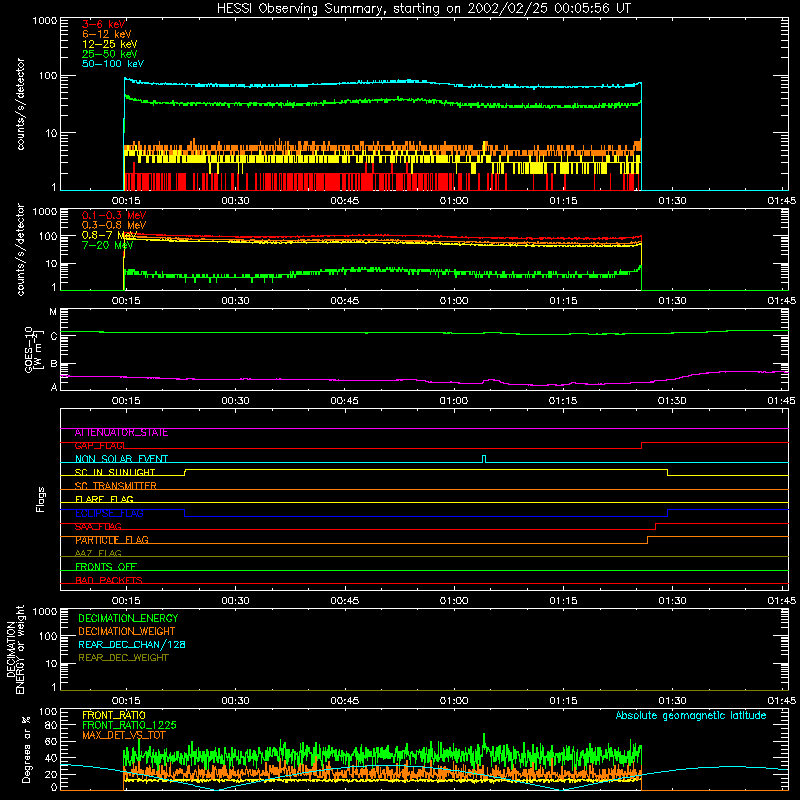The height and width of the screenshot is (800, 800).
Task: Click the 00:45 tick label under decimation plot
Action: click(344, 701)
